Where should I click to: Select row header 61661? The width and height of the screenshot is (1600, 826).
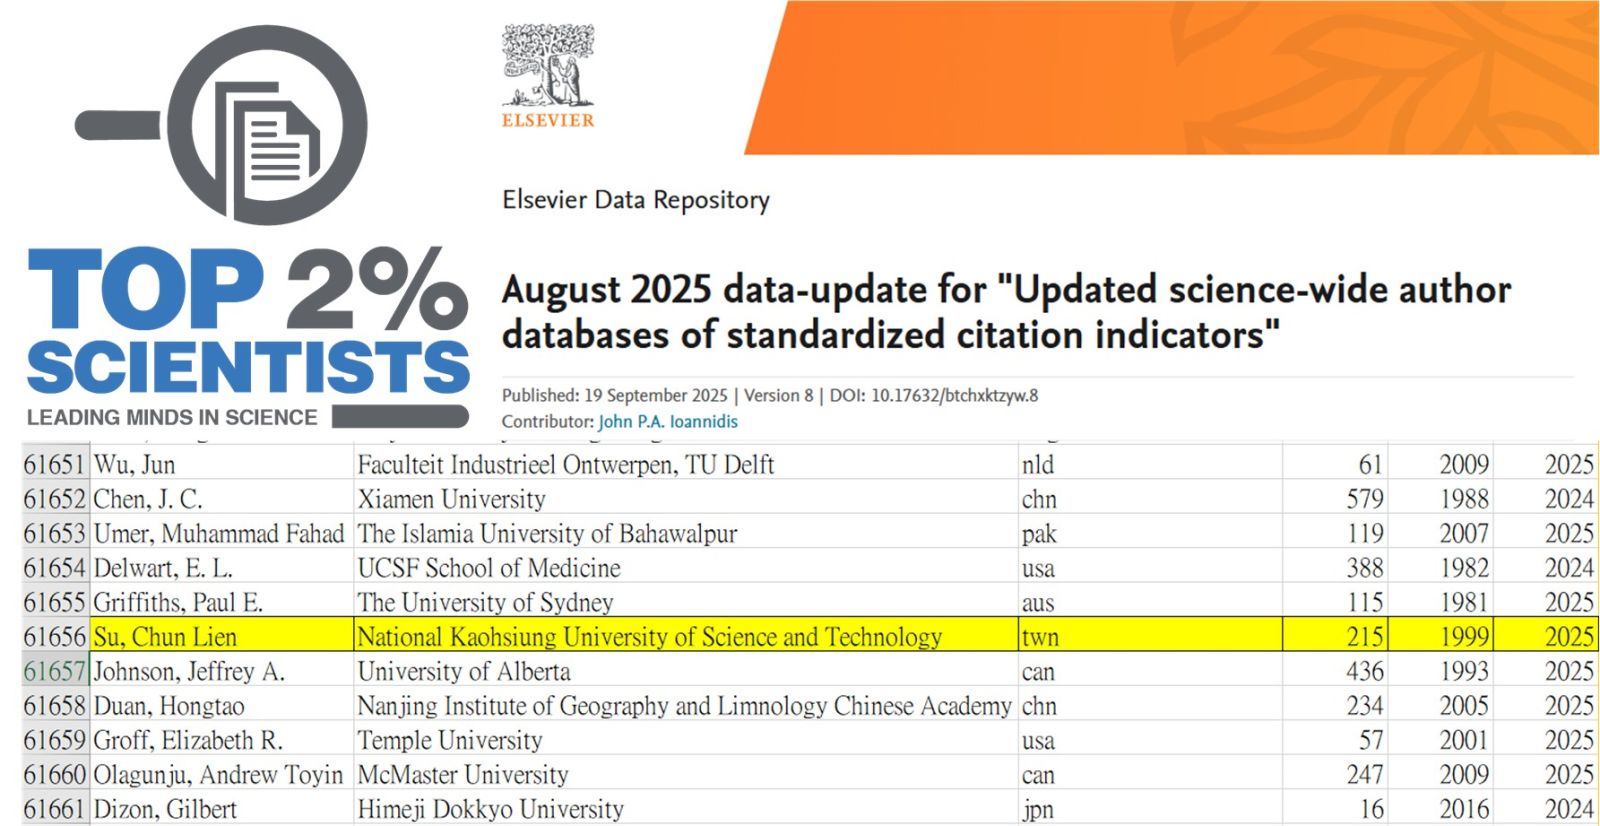click(55, 809)
